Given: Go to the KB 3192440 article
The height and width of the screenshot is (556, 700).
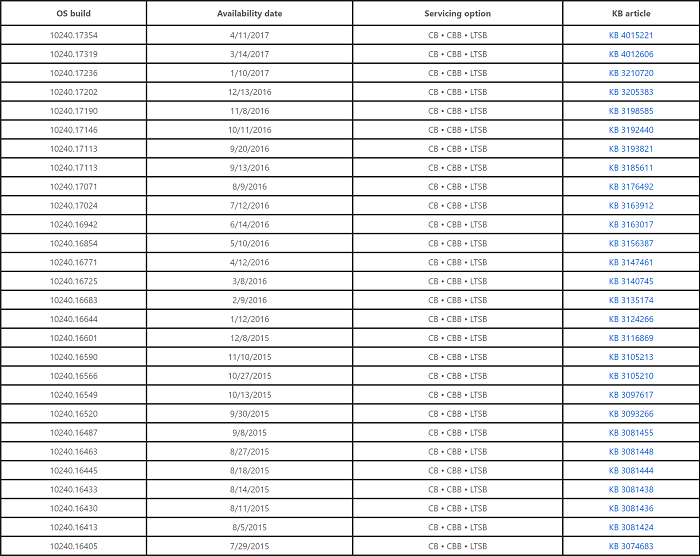Looking at the screenshot, I should (631, 130).
